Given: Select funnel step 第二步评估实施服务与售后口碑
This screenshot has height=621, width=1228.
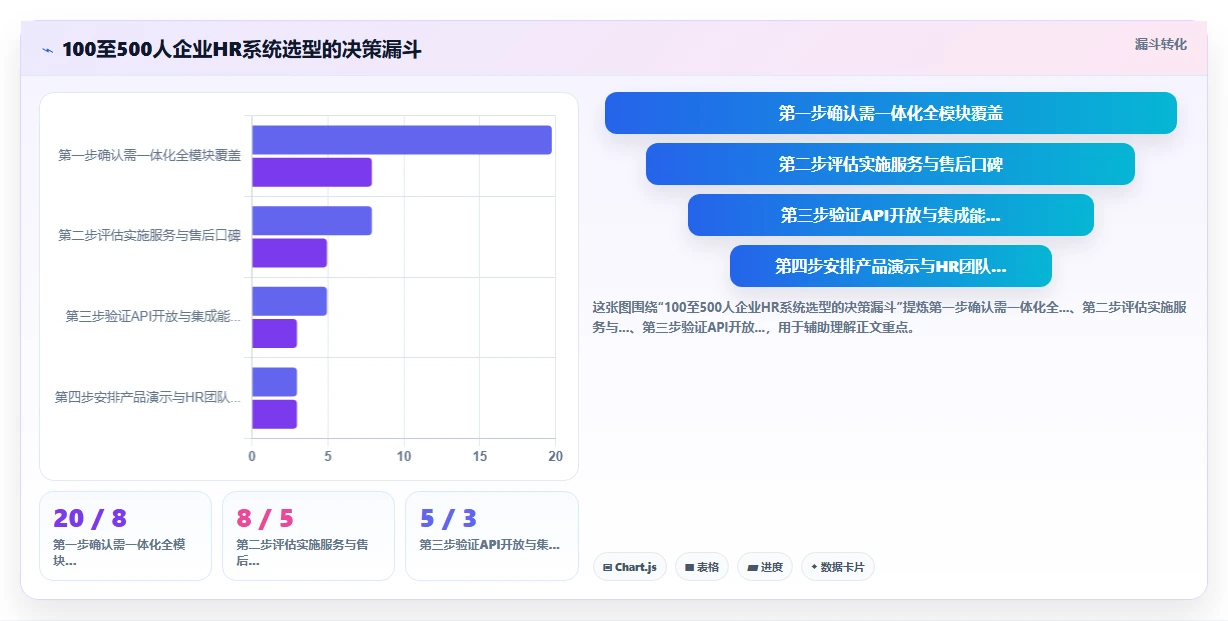Looking at the screenshot, I should [x=890, y=164].
